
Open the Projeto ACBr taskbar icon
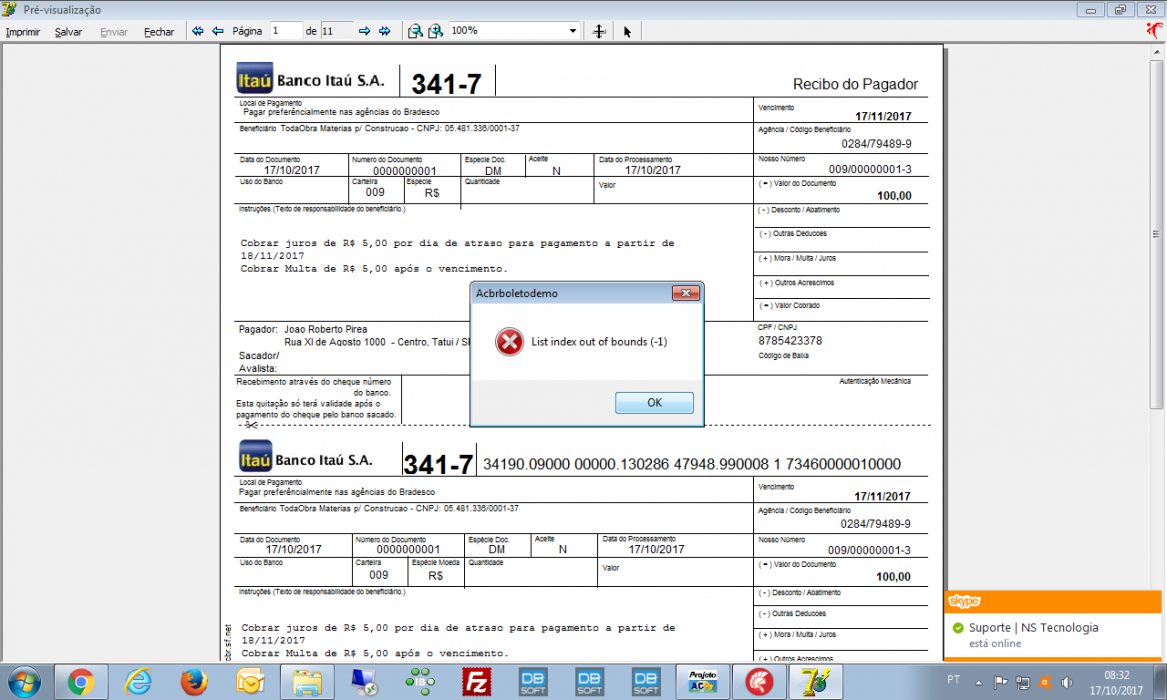(702, 682)
